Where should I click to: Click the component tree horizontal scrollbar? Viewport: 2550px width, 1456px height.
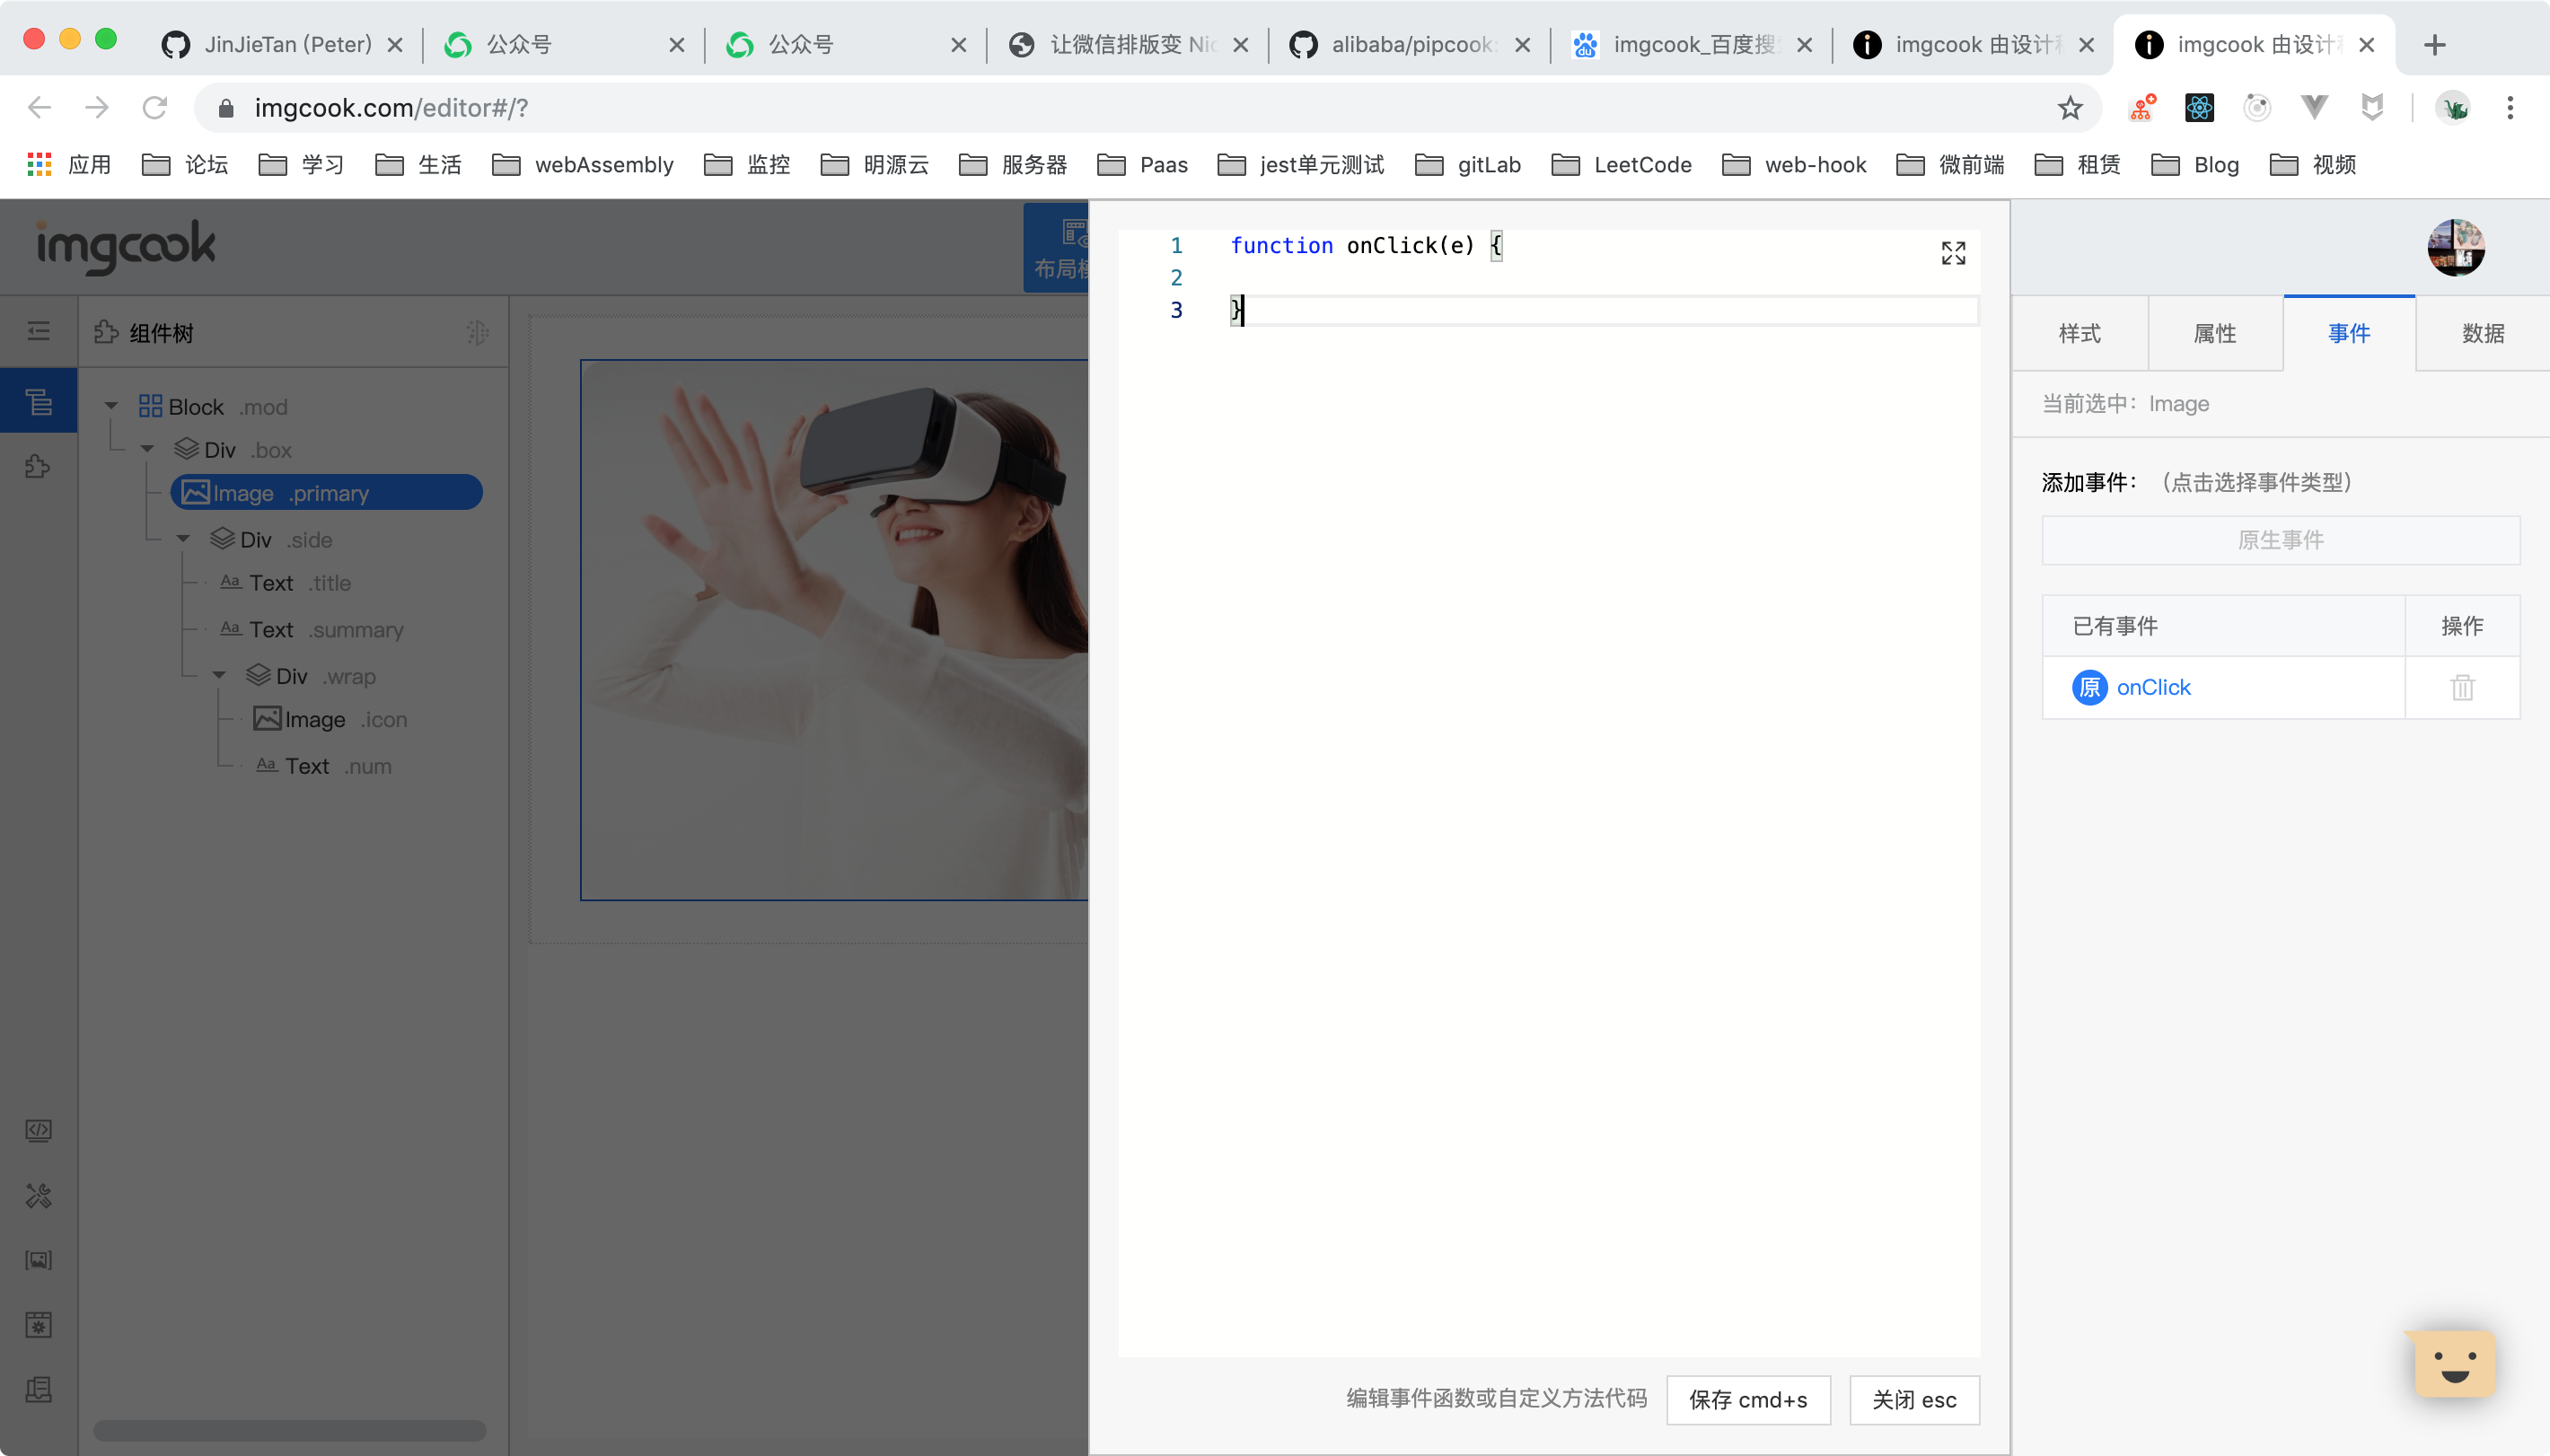290,1430
